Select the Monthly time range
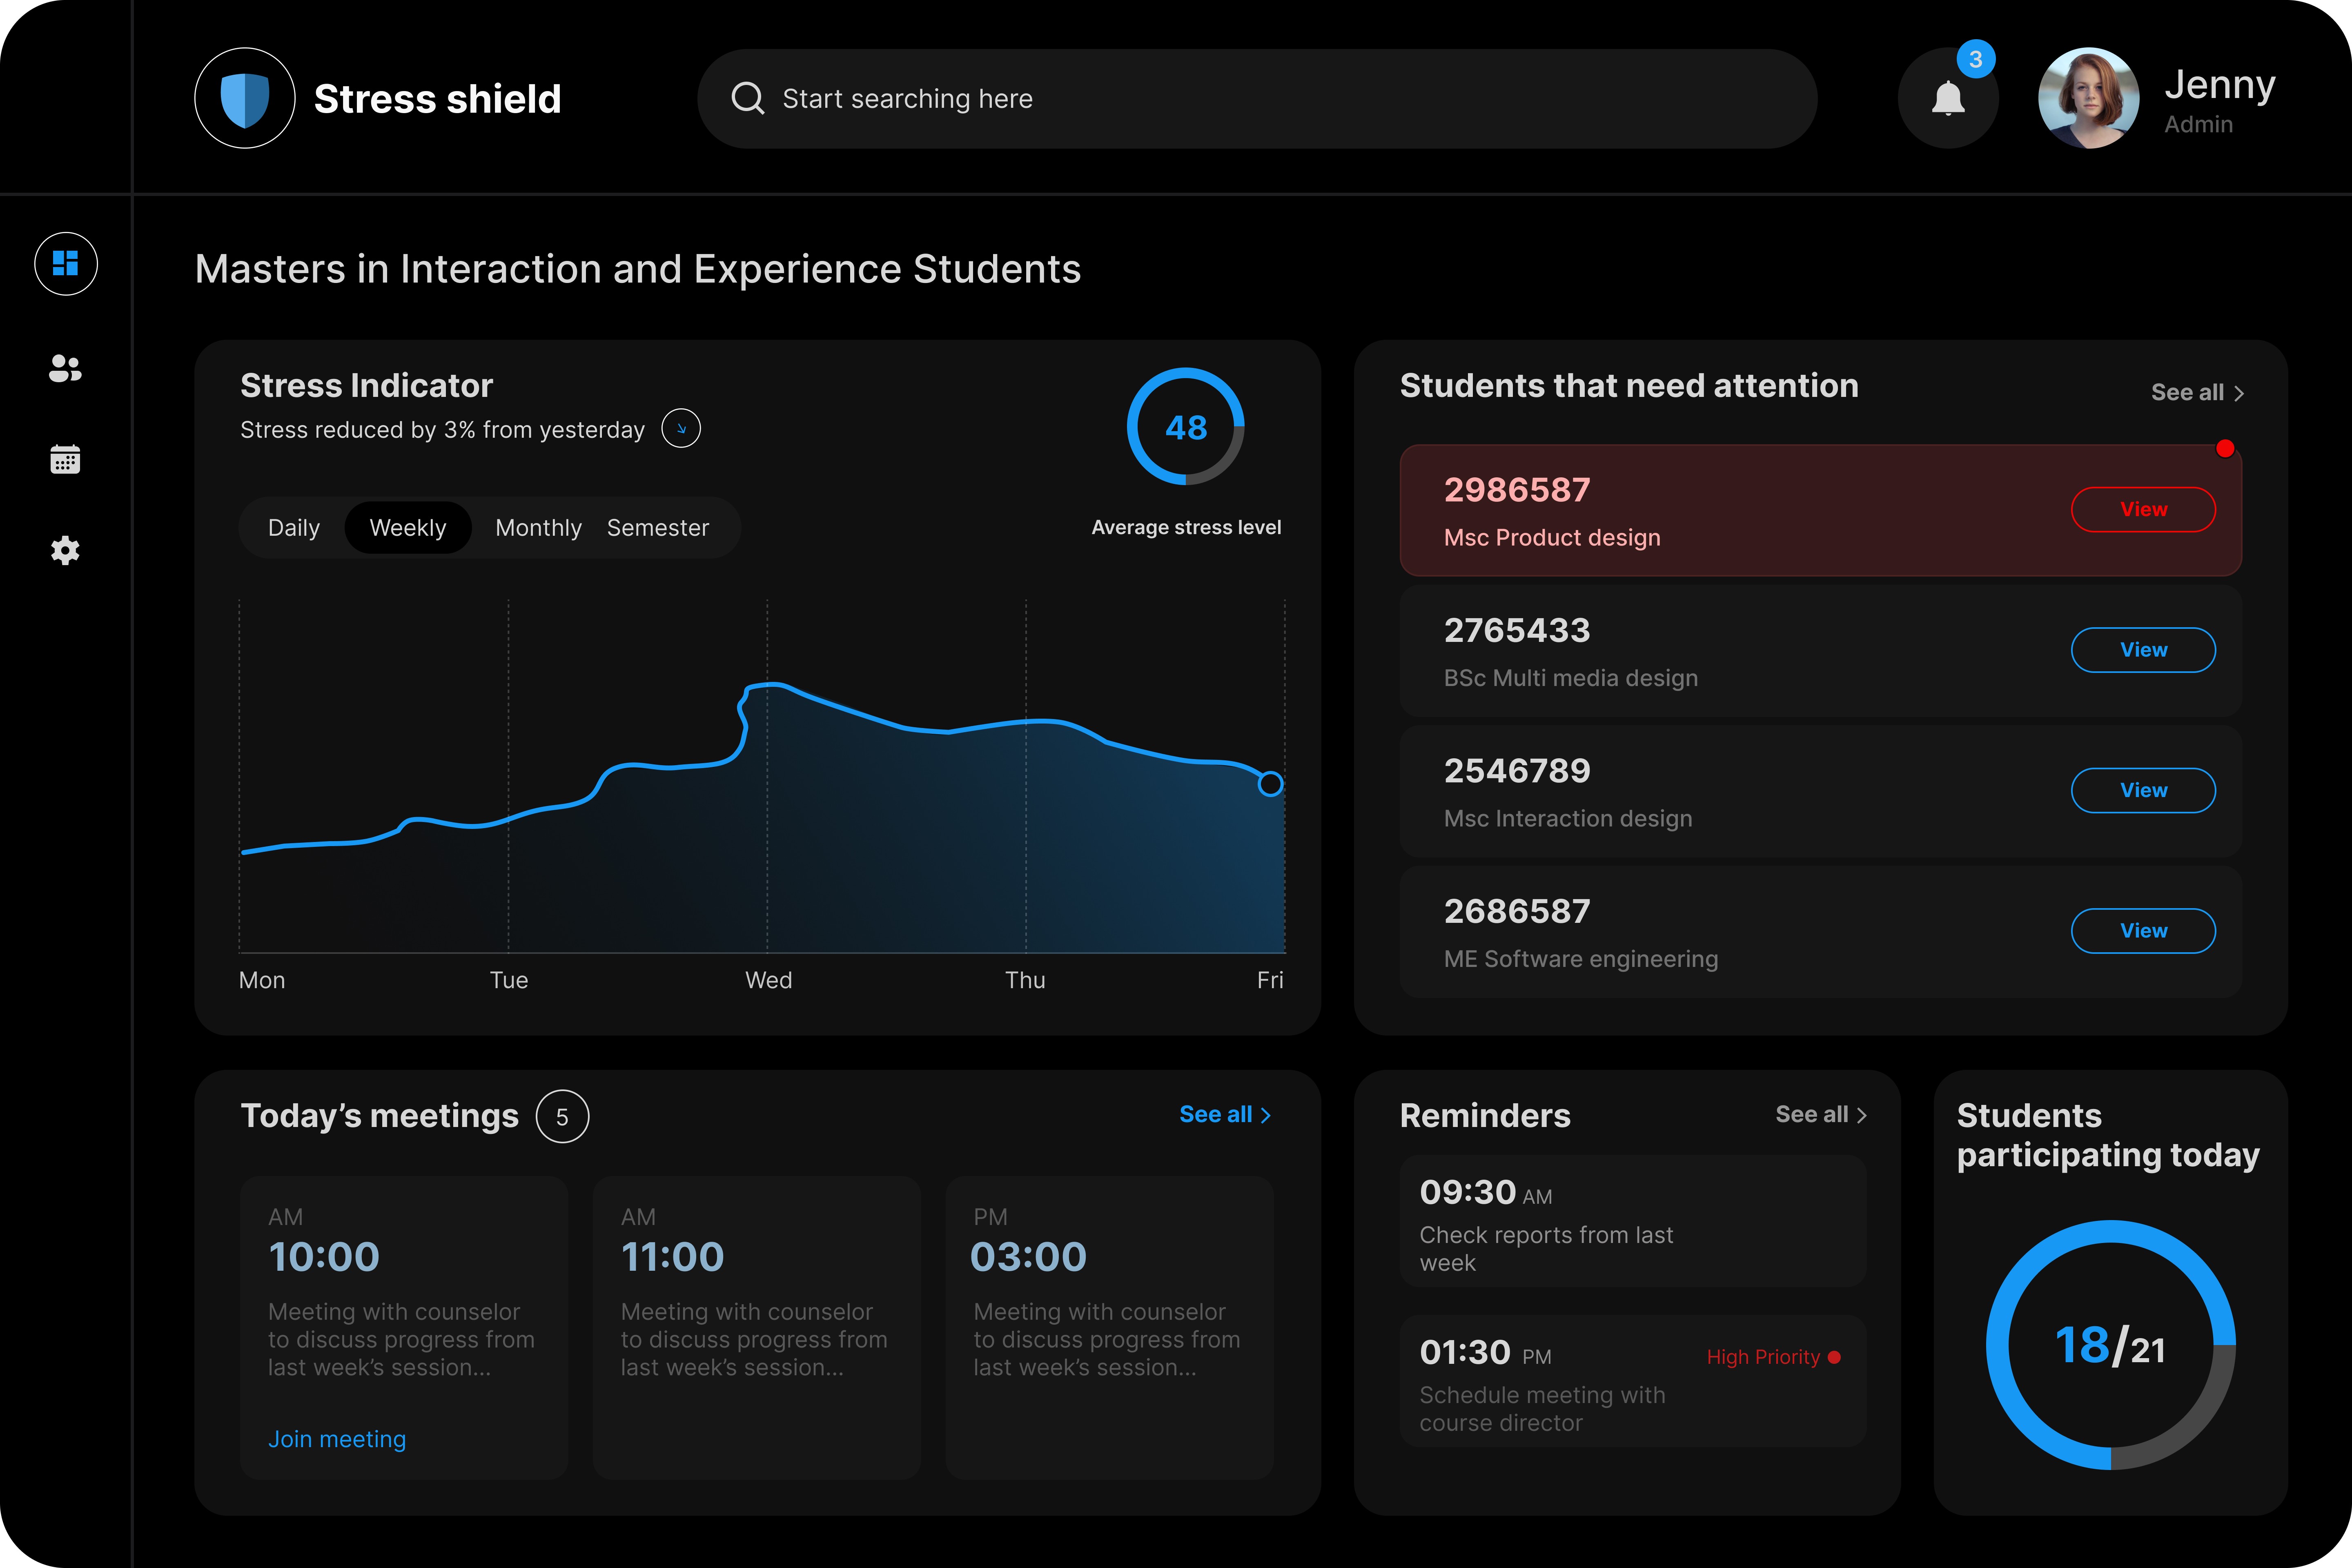 [538, 528]
